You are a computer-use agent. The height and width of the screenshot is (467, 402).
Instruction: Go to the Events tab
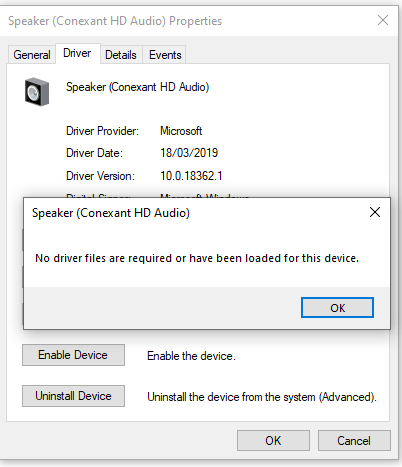165,55
